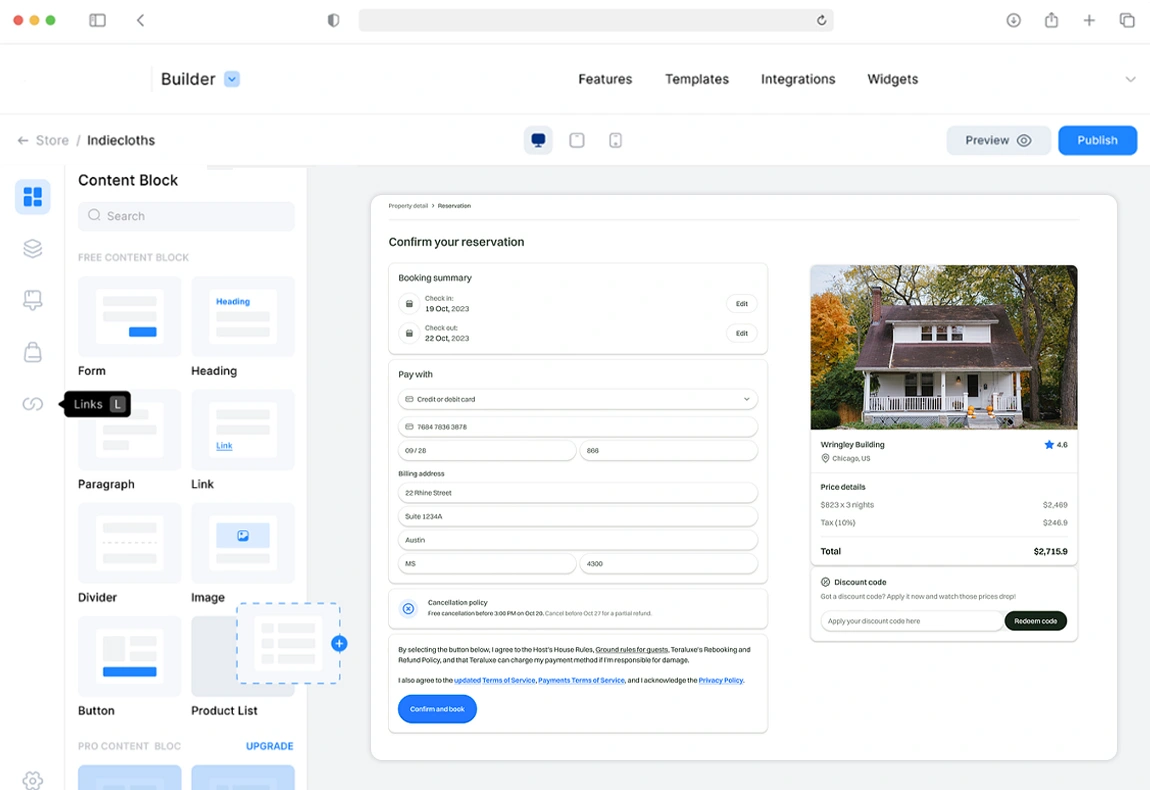The height and width of the screenshot is (790, 1150).
Task: Open the Templates menu item
Action: tap(696, 79)
